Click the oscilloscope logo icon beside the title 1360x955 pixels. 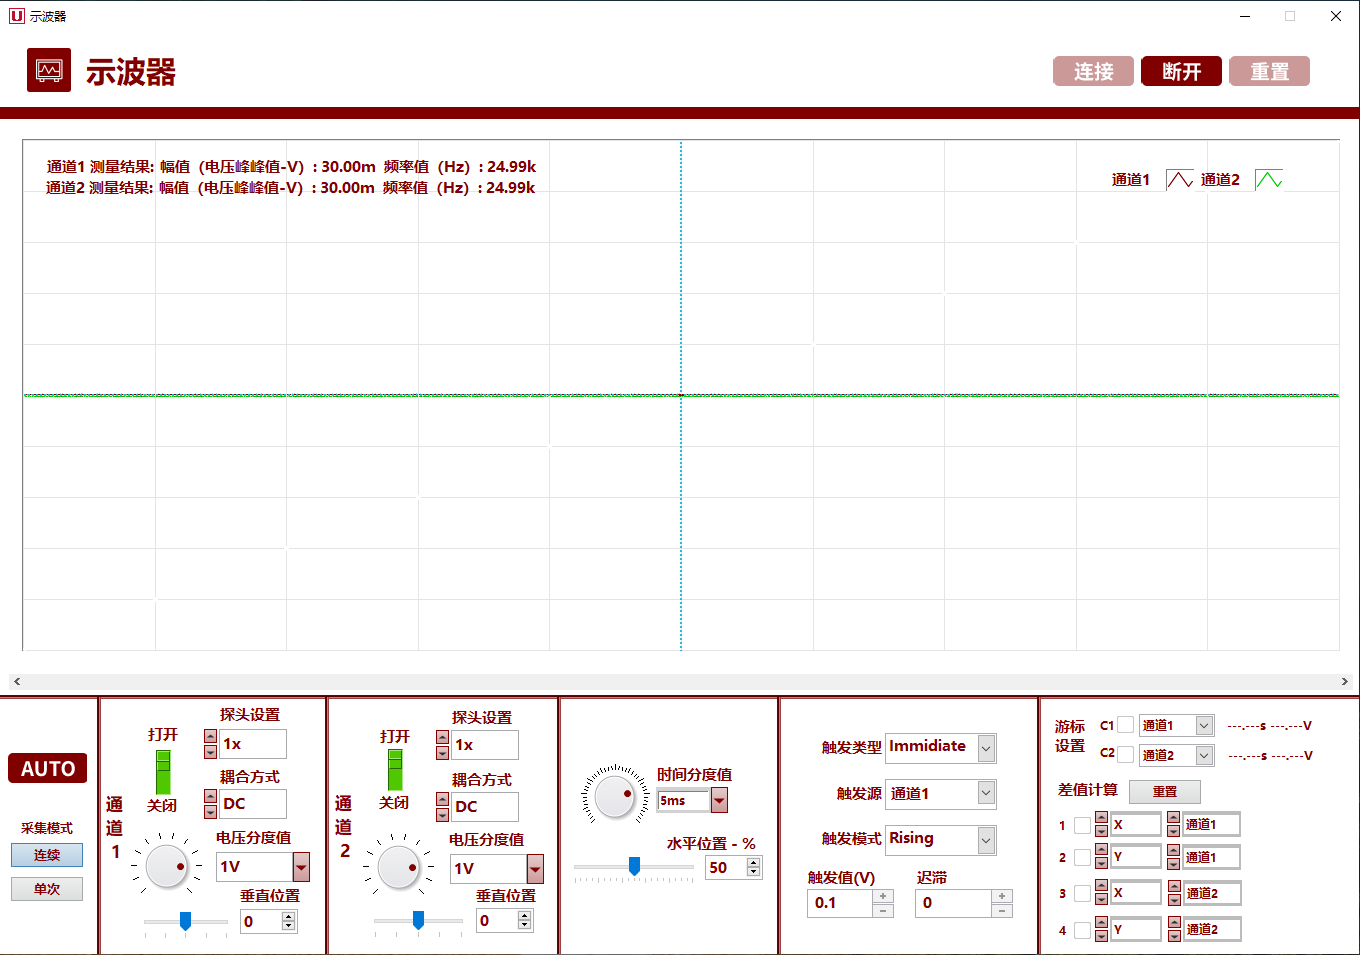[49, 70]
